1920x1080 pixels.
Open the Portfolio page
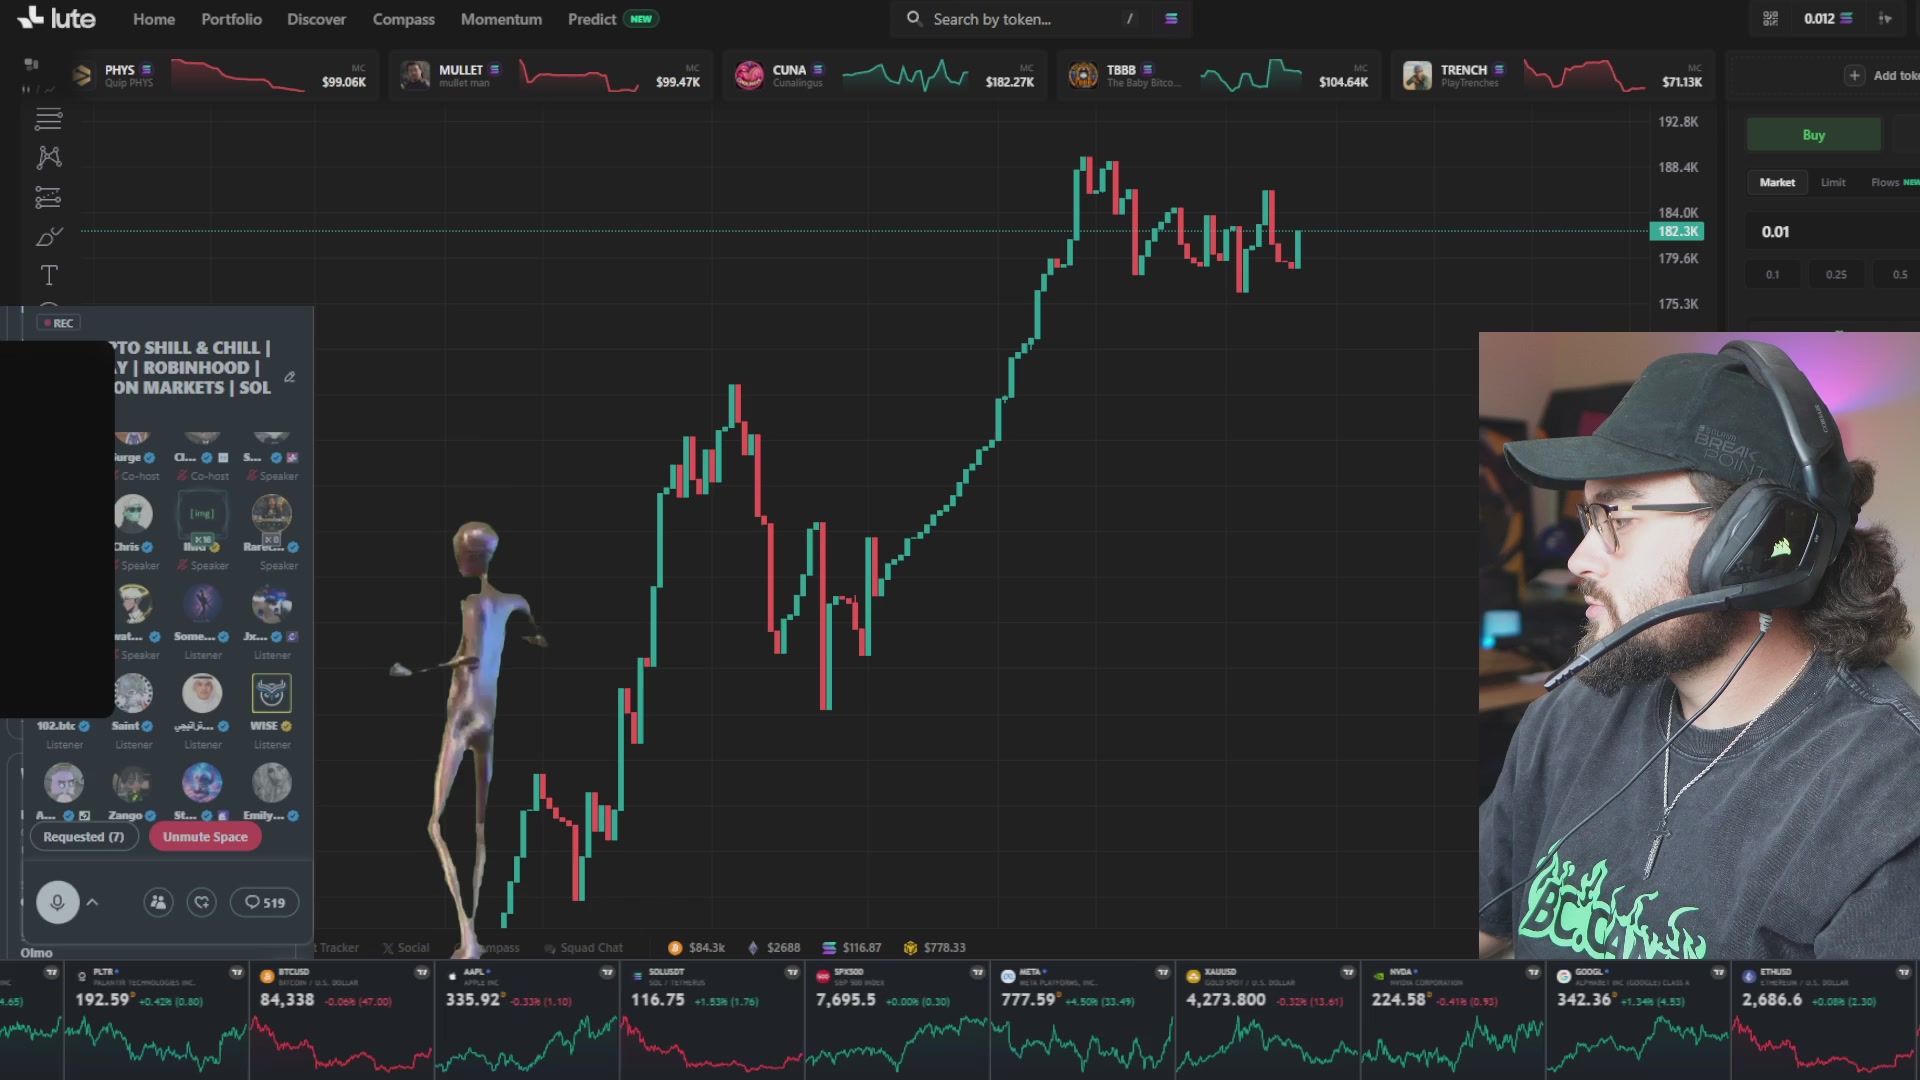(x=231, y=19)
